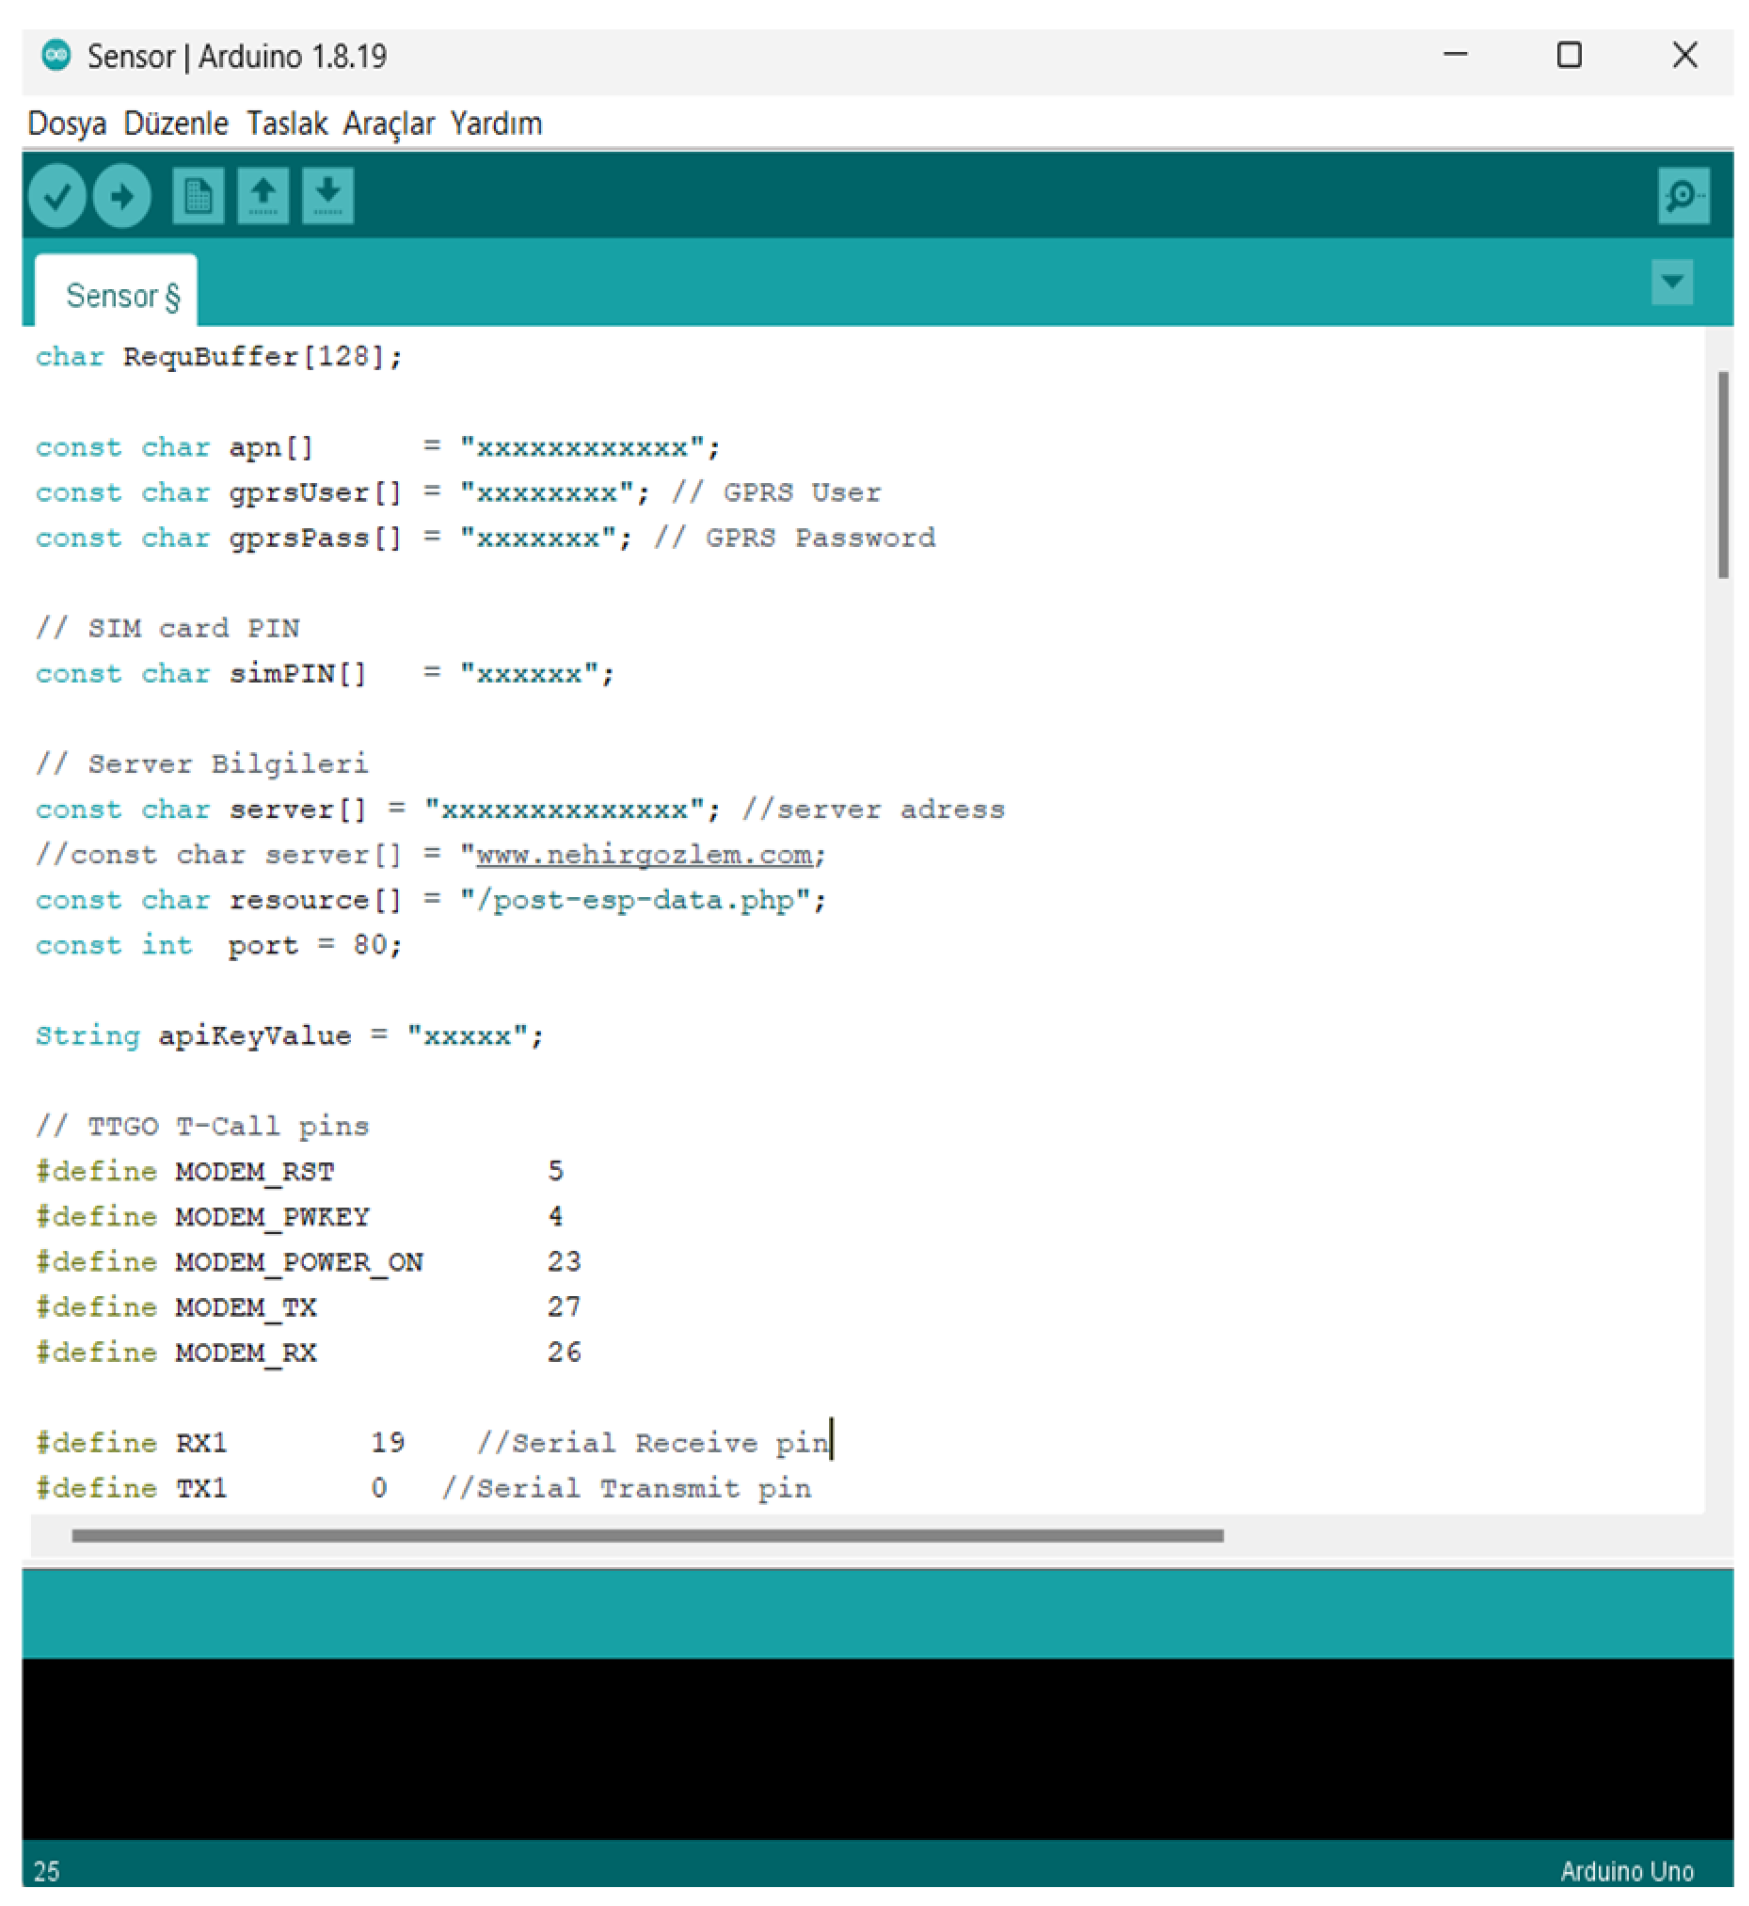Select the Sensor sketch tab
This screenshot has height=1906, width=1749.
click(x=121, y=295)
